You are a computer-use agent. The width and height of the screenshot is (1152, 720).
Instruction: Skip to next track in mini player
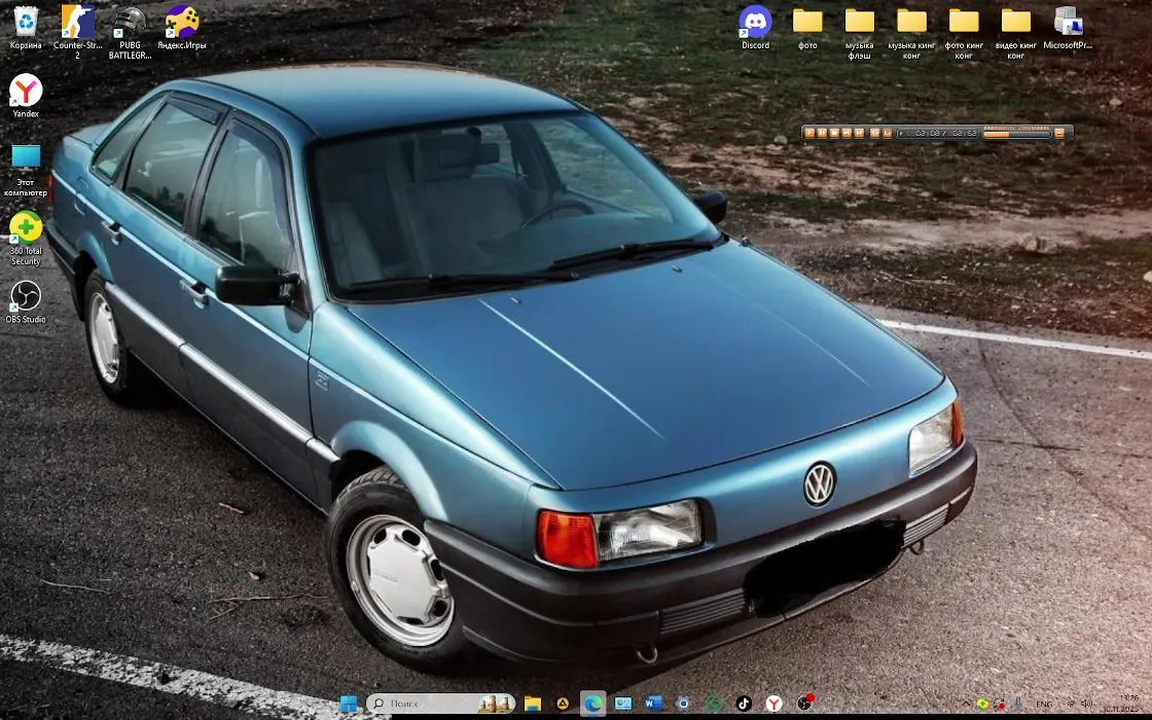coord(859,133)
